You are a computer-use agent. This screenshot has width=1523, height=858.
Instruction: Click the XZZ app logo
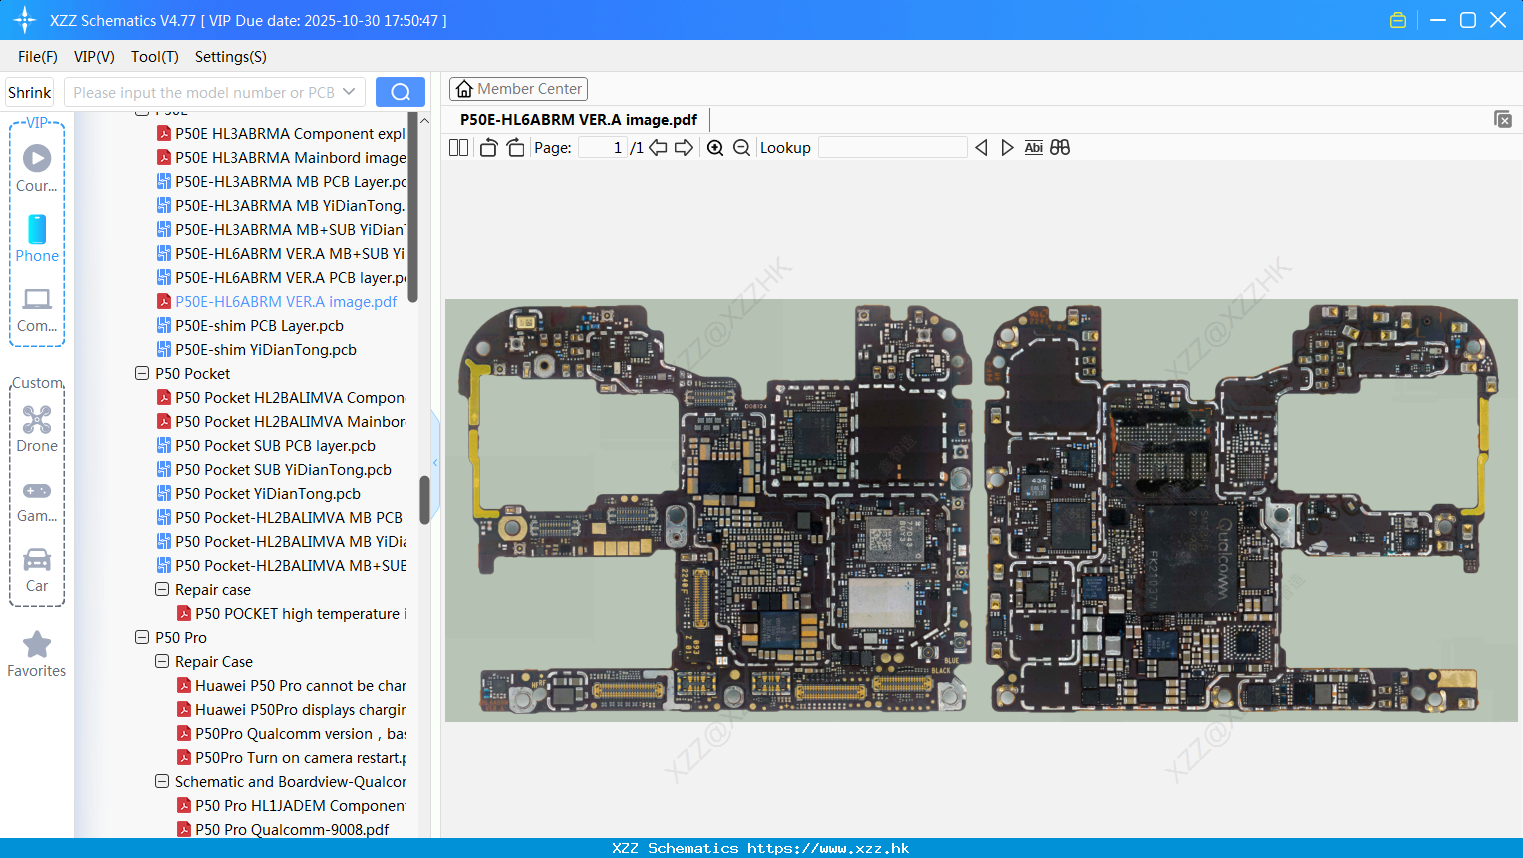pos(24,20)
